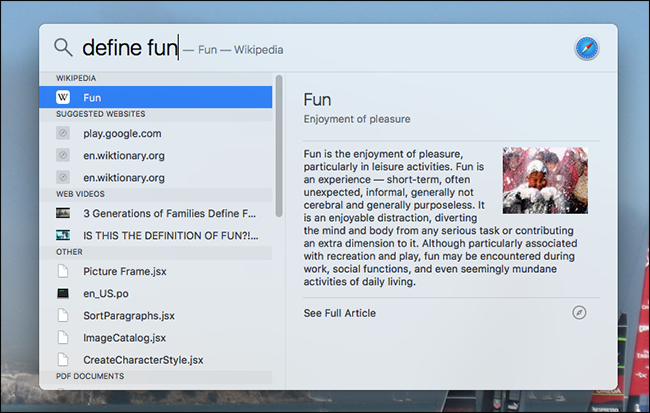Click the 3 Generations video thumbnail
The image size is (650, 413).
pos(63,213)
